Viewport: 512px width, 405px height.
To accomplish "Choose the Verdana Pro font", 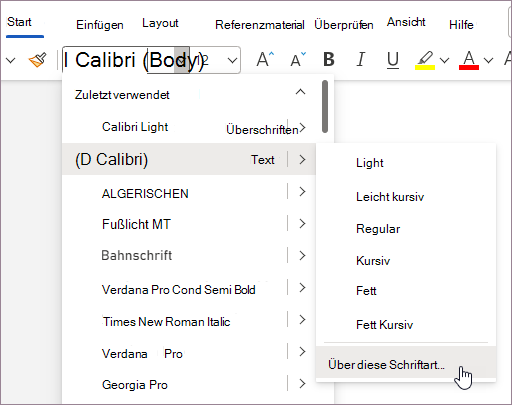I will click(x=142, y=354).
